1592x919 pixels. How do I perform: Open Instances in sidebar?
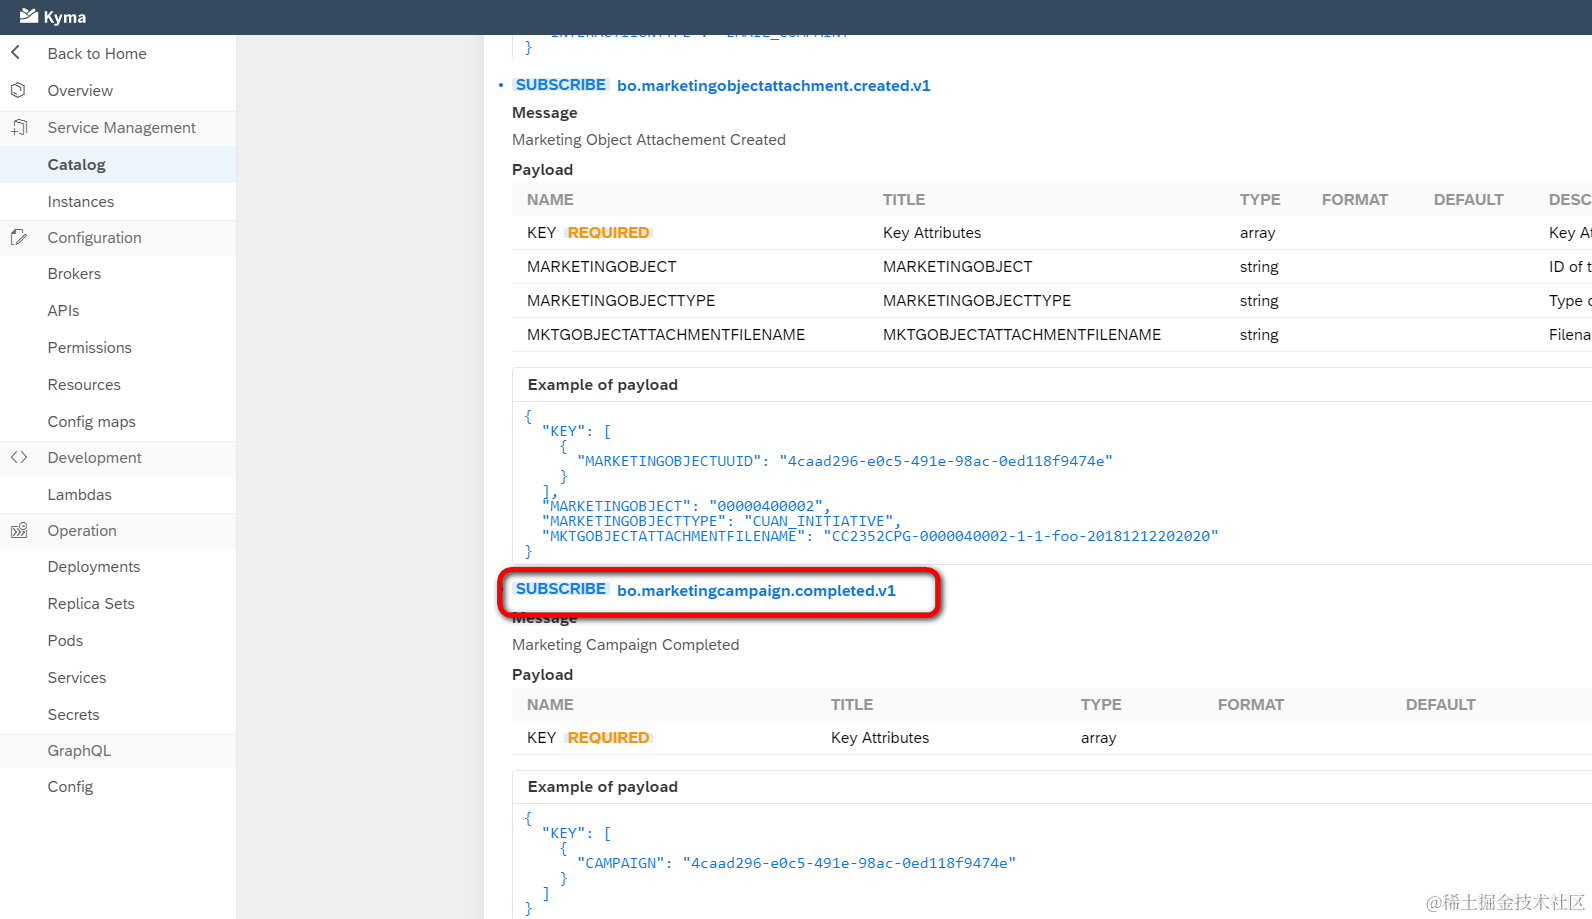pos(81,202)
